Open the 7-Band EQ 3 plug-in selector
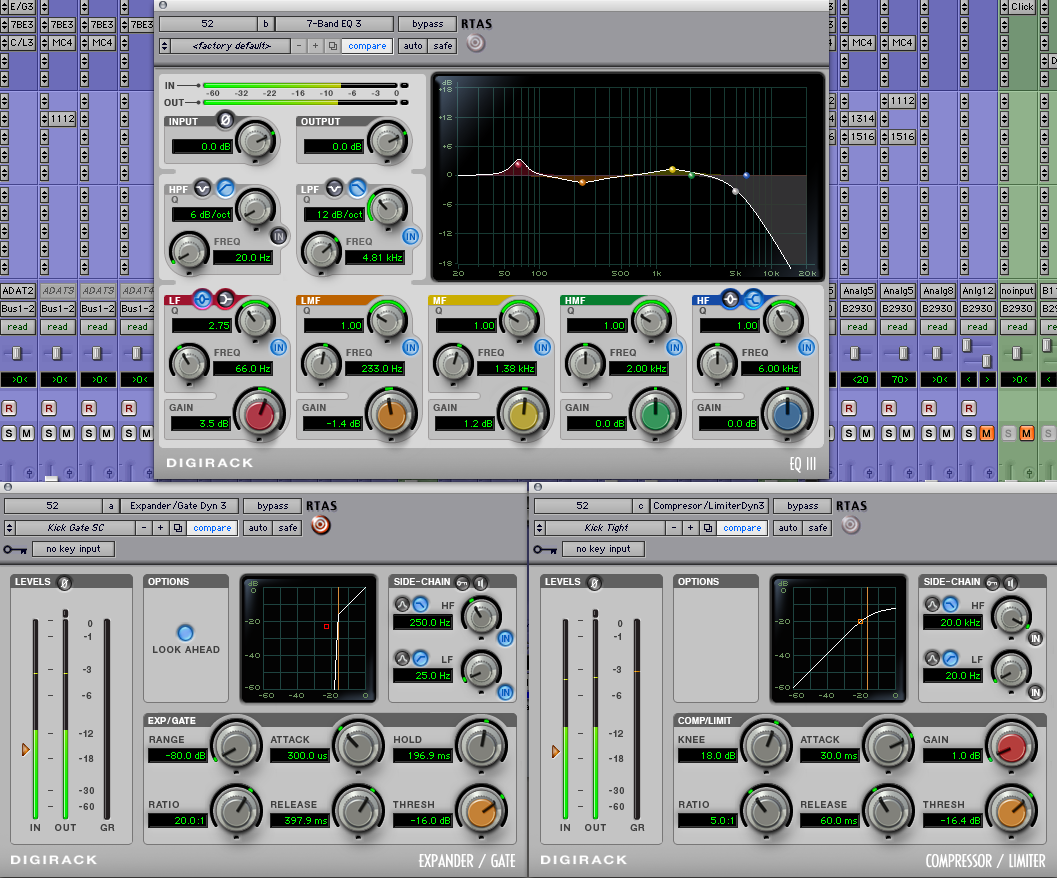The image size is (1057, 878). [x=334, y=24]
